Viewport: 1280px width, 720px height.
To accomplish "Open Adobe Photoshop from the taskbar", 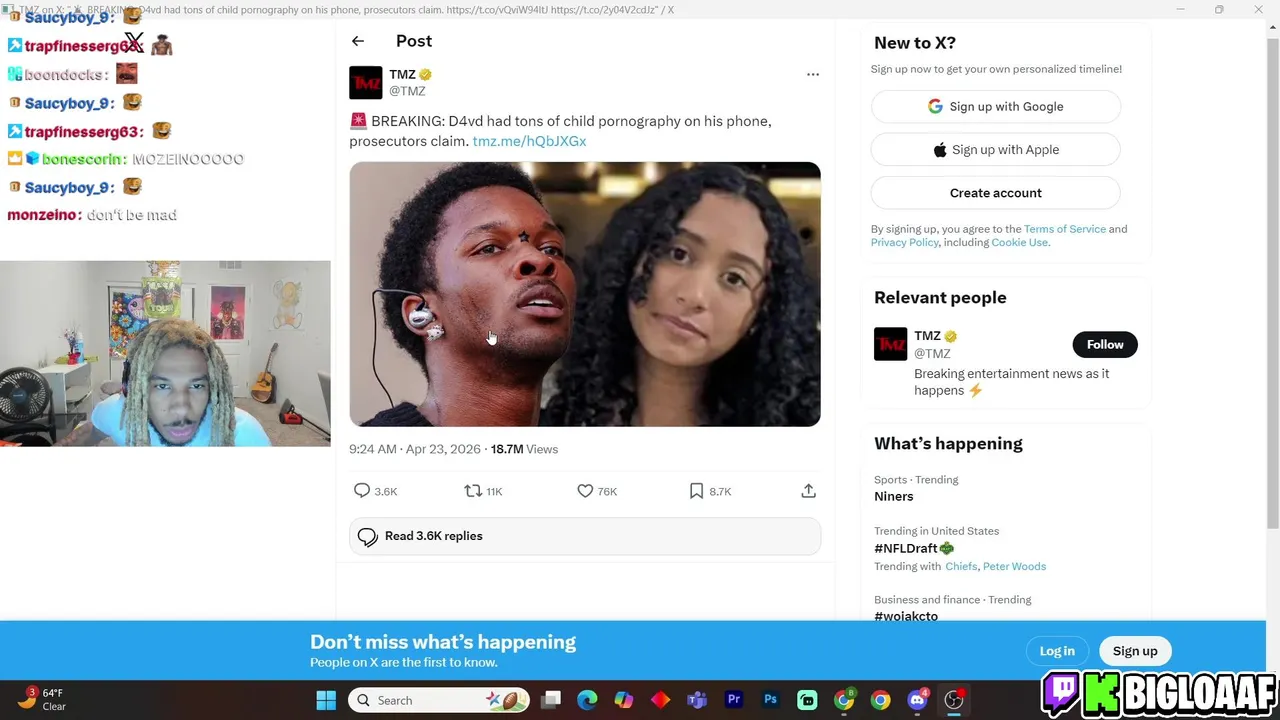I will click(x=770, y=700).
